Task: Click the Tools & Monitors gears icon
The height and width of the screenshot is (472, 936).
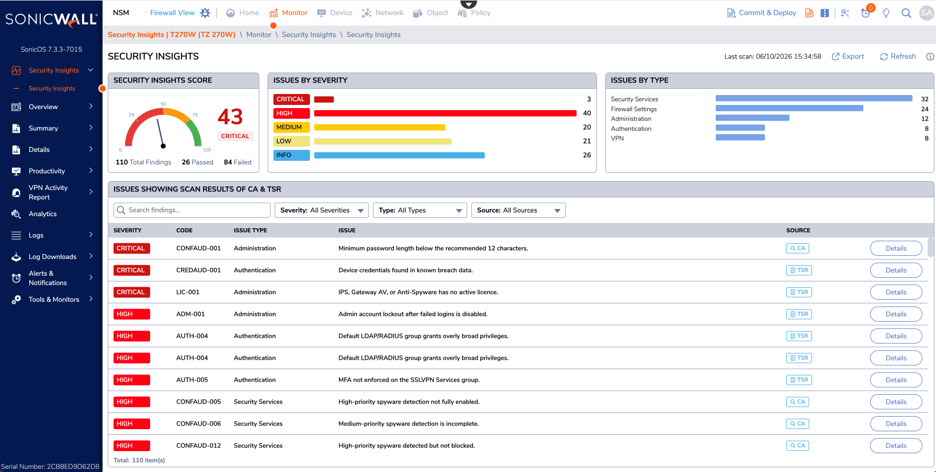Action: point(16,300)
